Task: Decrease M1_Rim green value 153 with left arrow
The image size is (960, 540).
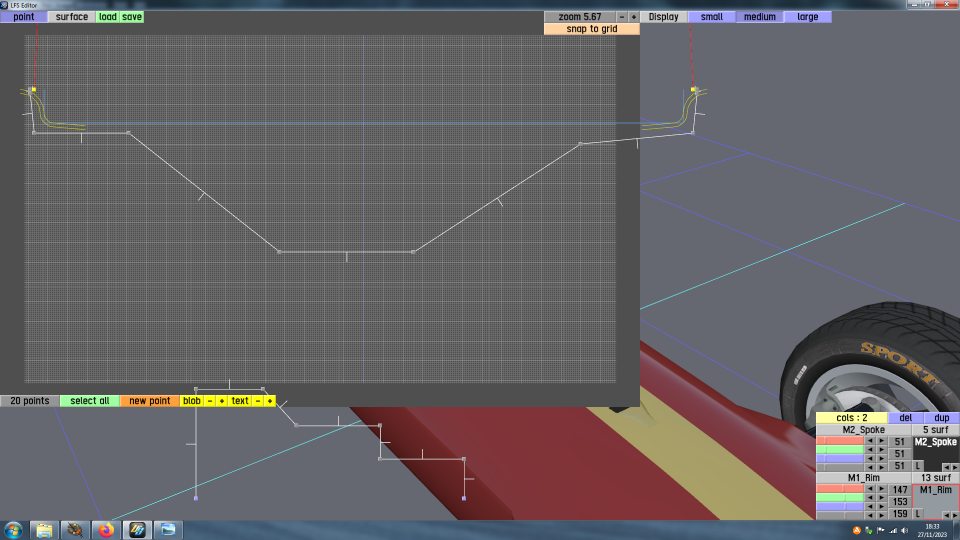Action: tap(870, 498)
